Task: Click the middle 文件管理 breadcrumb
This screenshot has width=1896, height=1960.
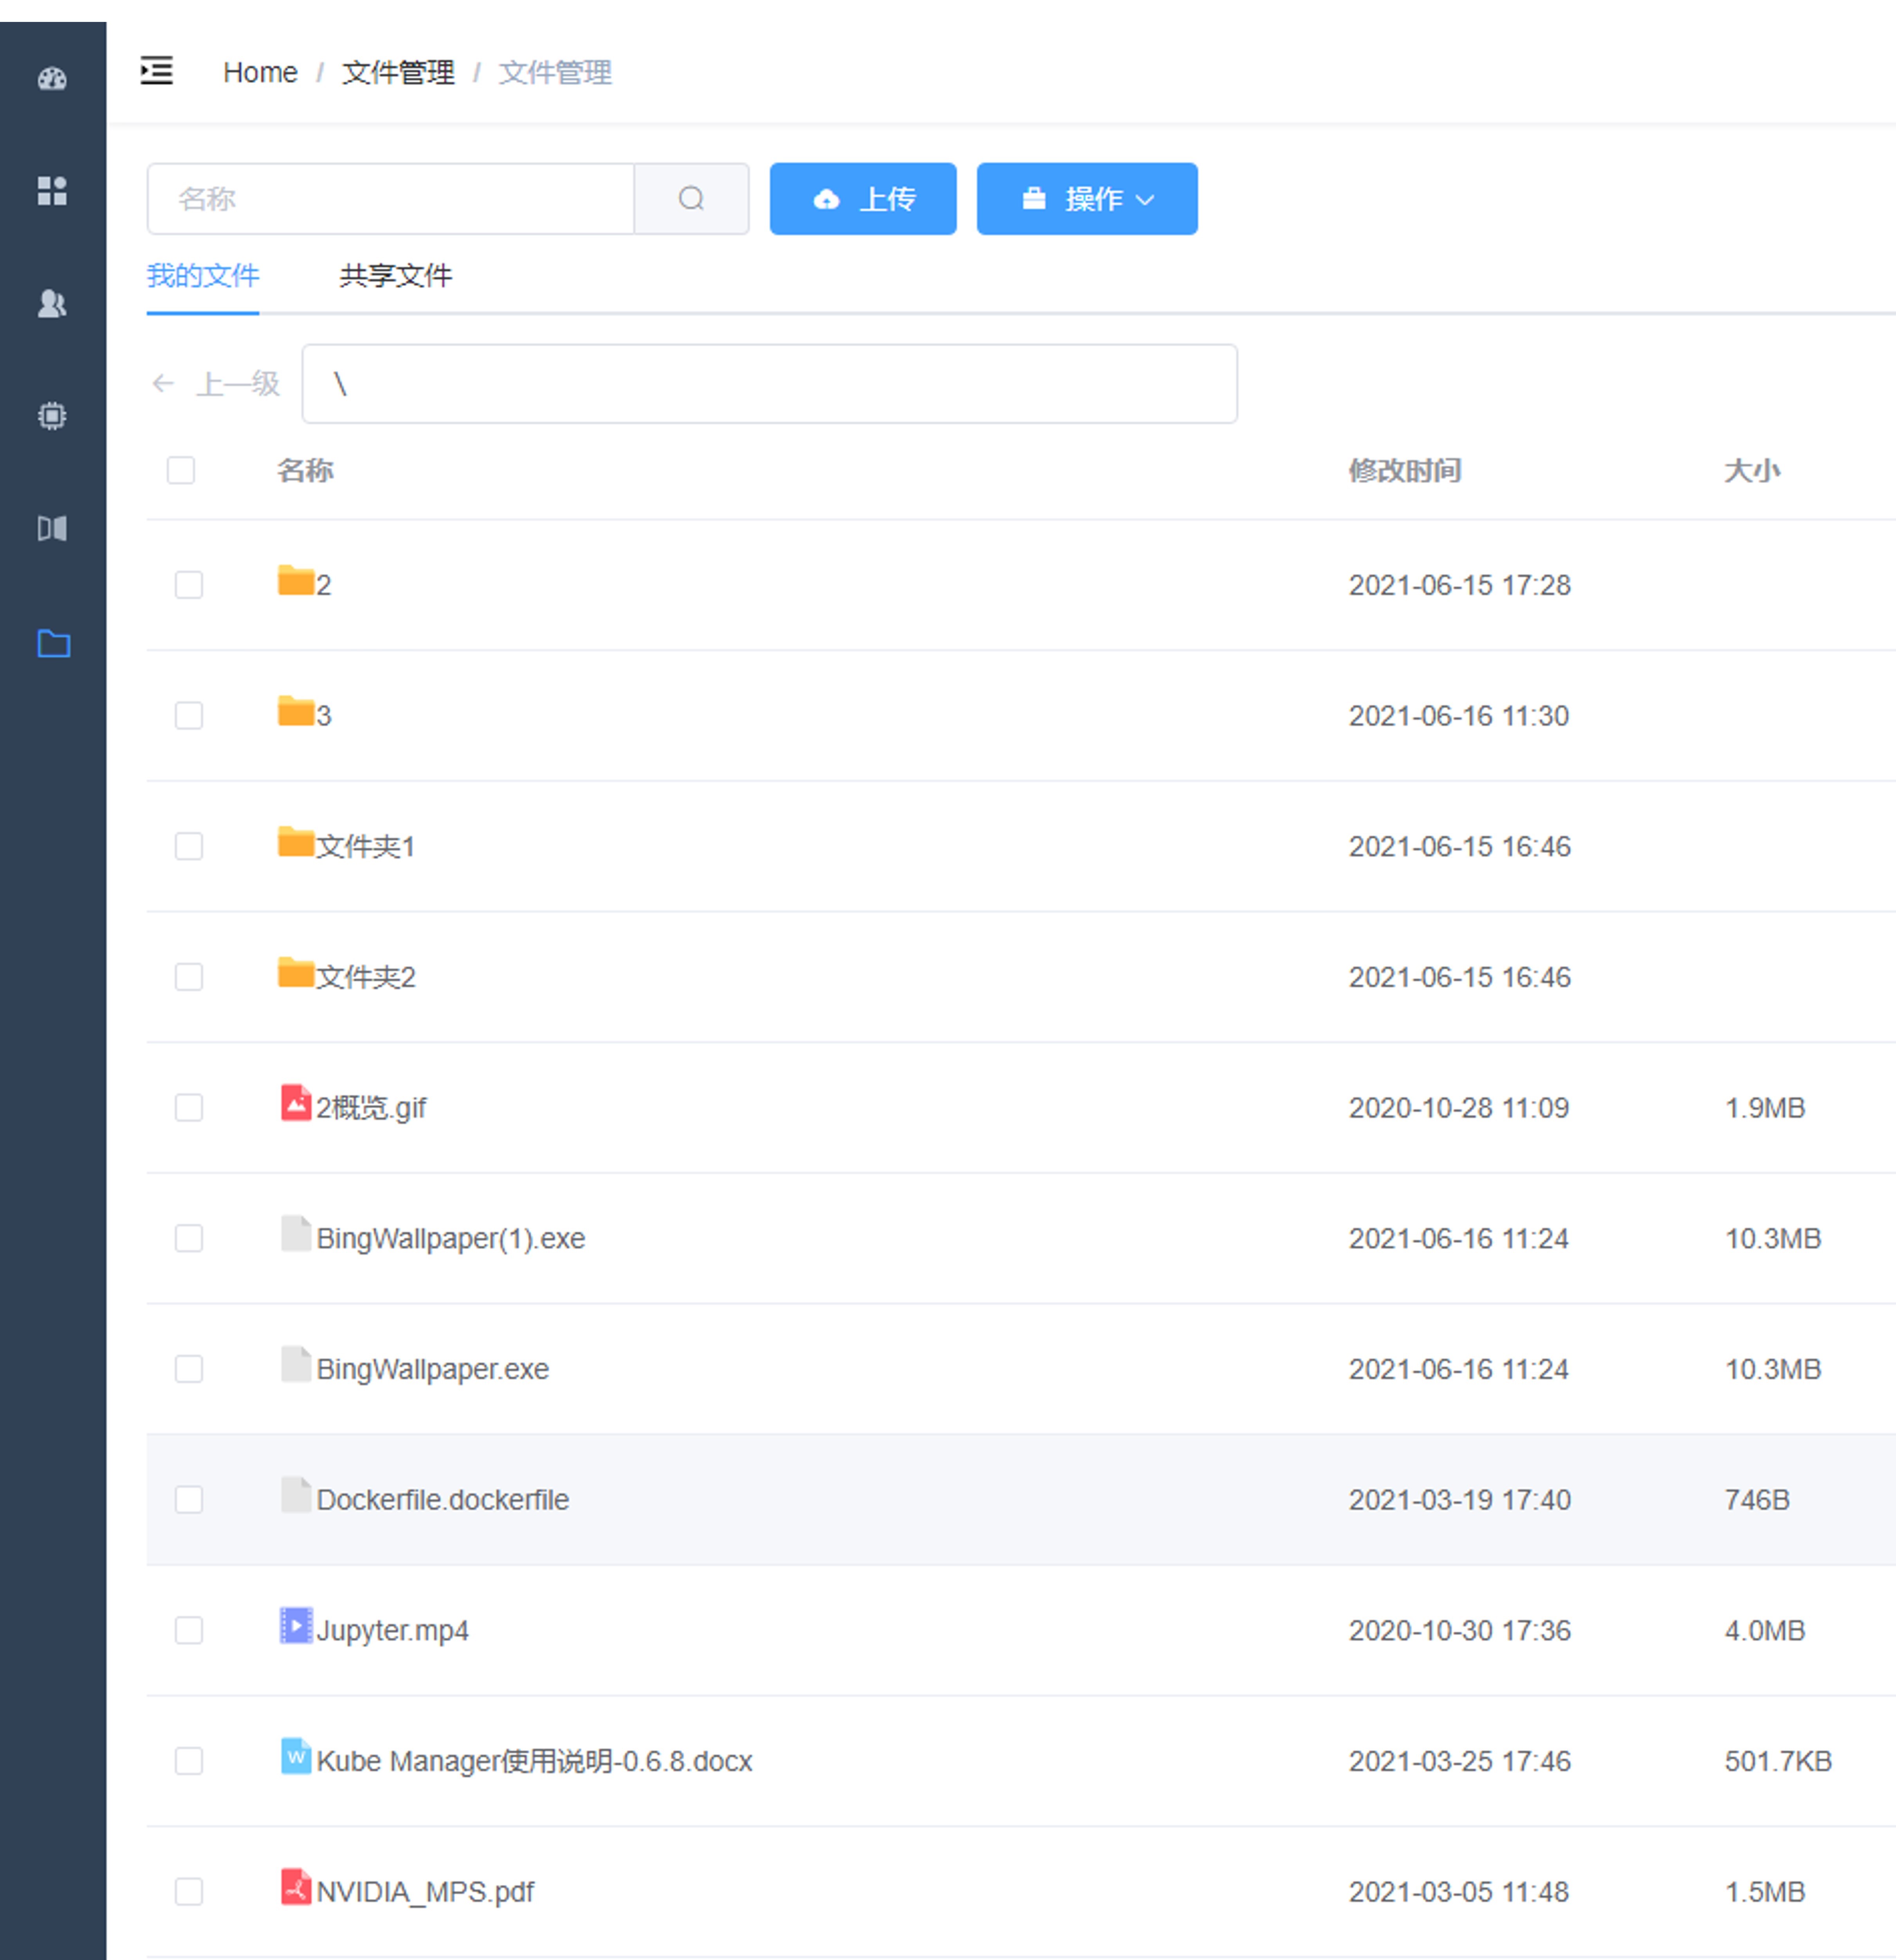Action: click(398, 73)
